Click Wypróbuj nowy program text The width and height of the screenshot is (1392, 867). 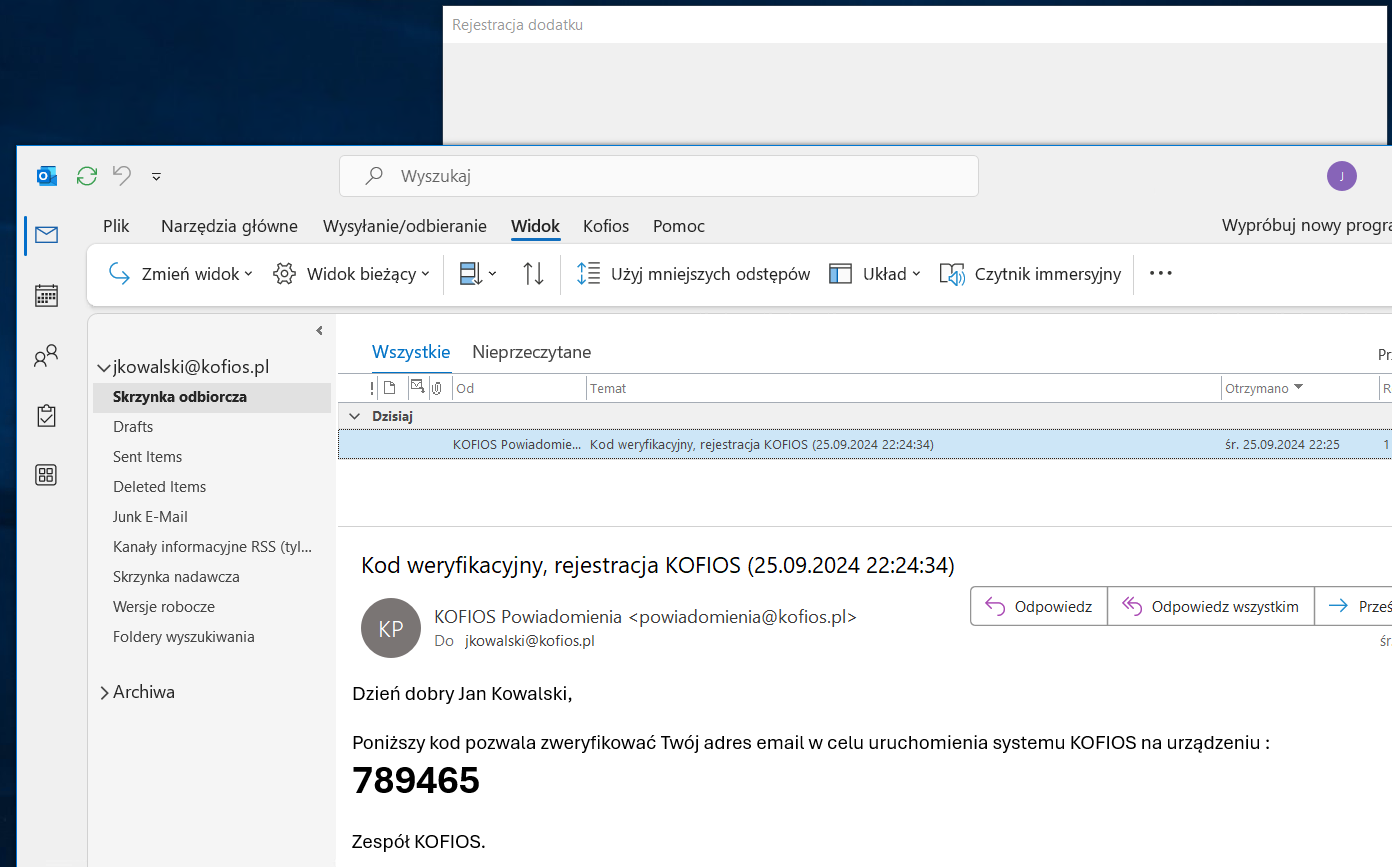[x=1306, y=226]
